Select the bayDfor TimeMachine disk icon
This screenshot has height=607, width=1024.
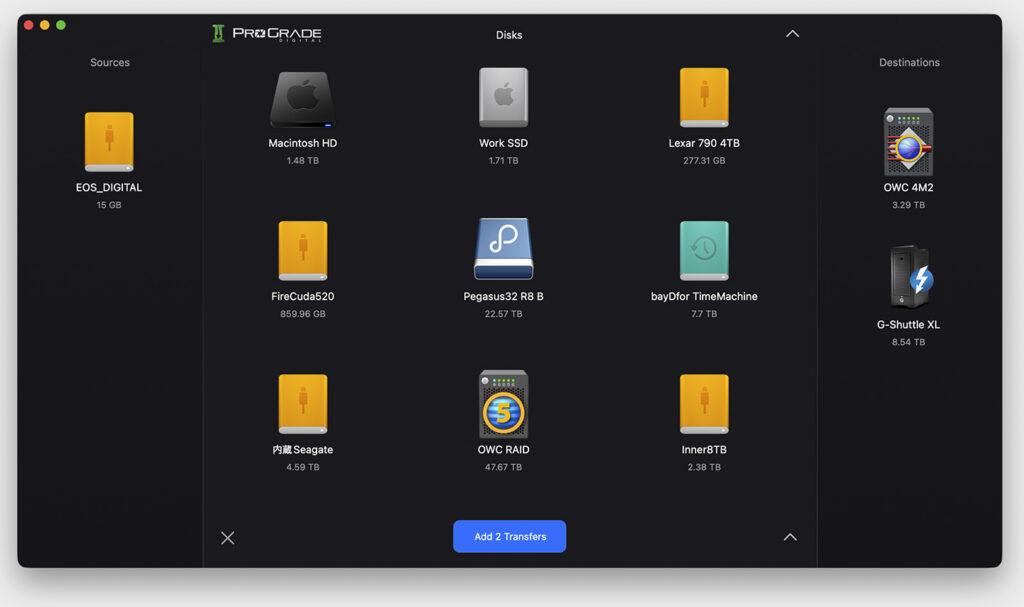point(703,250)
